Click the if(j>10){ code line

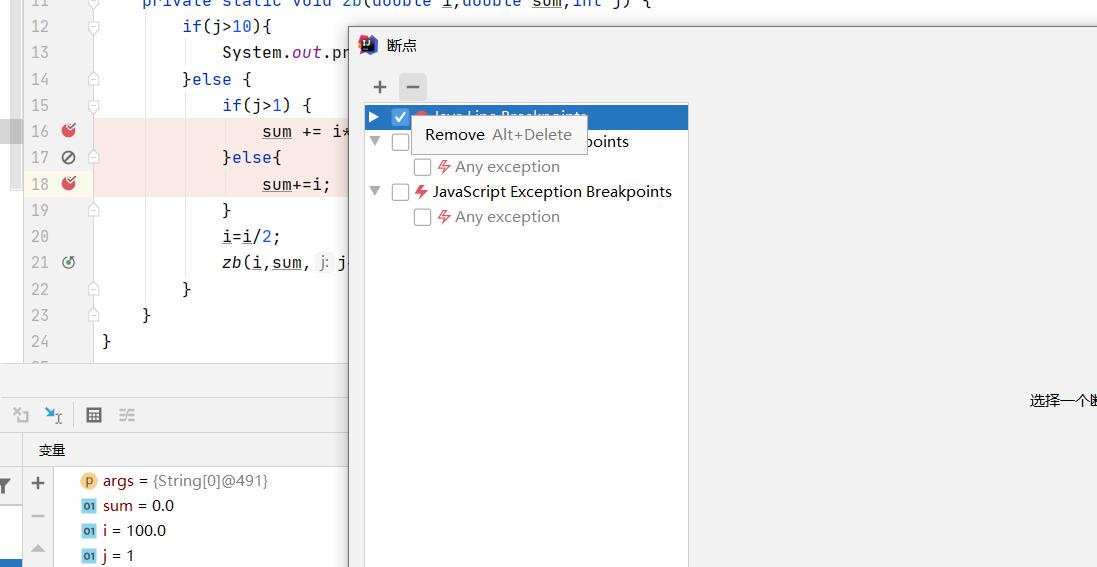click(x=227, y=27)
